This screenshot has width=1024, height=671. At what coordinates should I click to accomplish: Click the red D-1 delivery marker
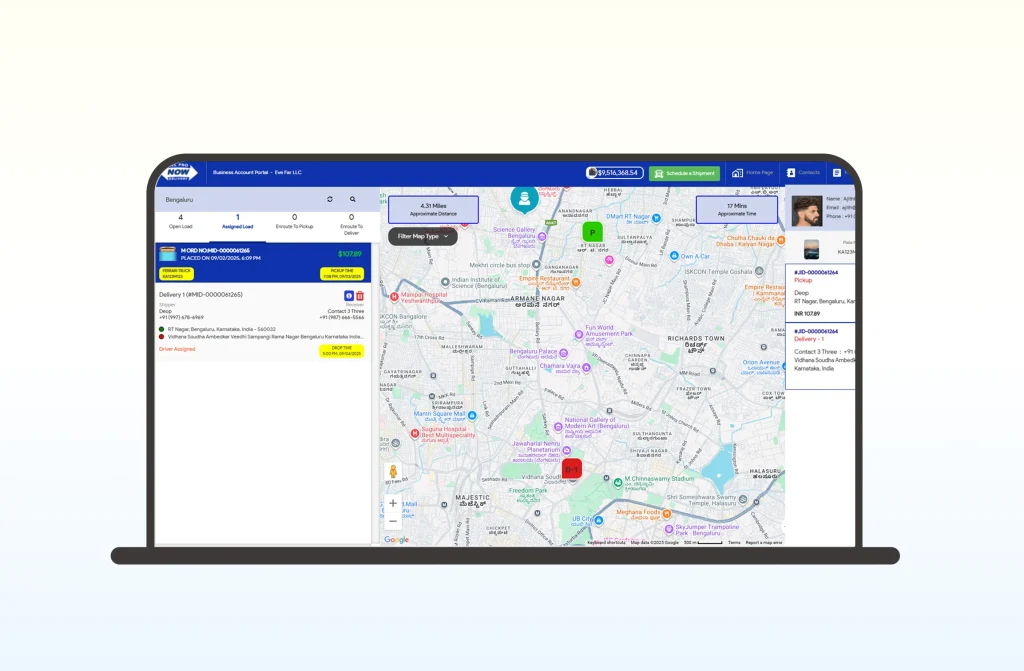tap(572, 468)
